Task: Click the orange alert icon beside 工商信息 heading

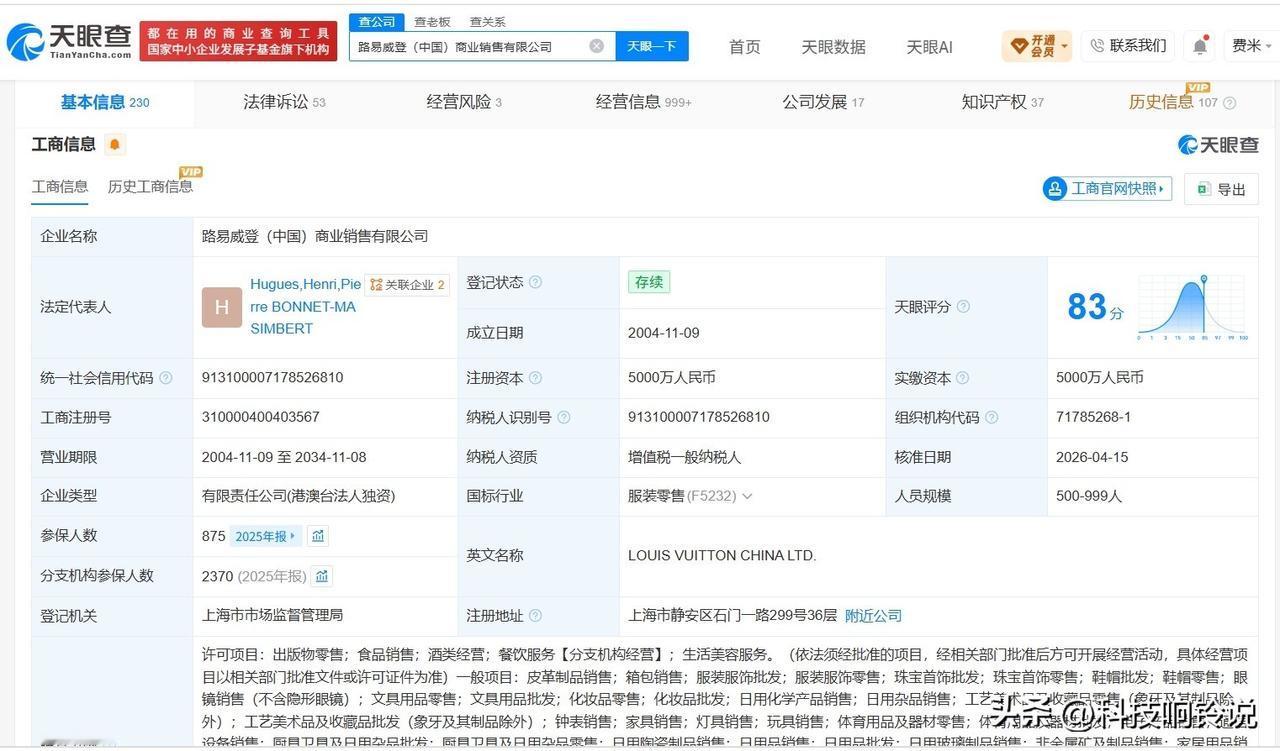Action: [x=115, y=145]
